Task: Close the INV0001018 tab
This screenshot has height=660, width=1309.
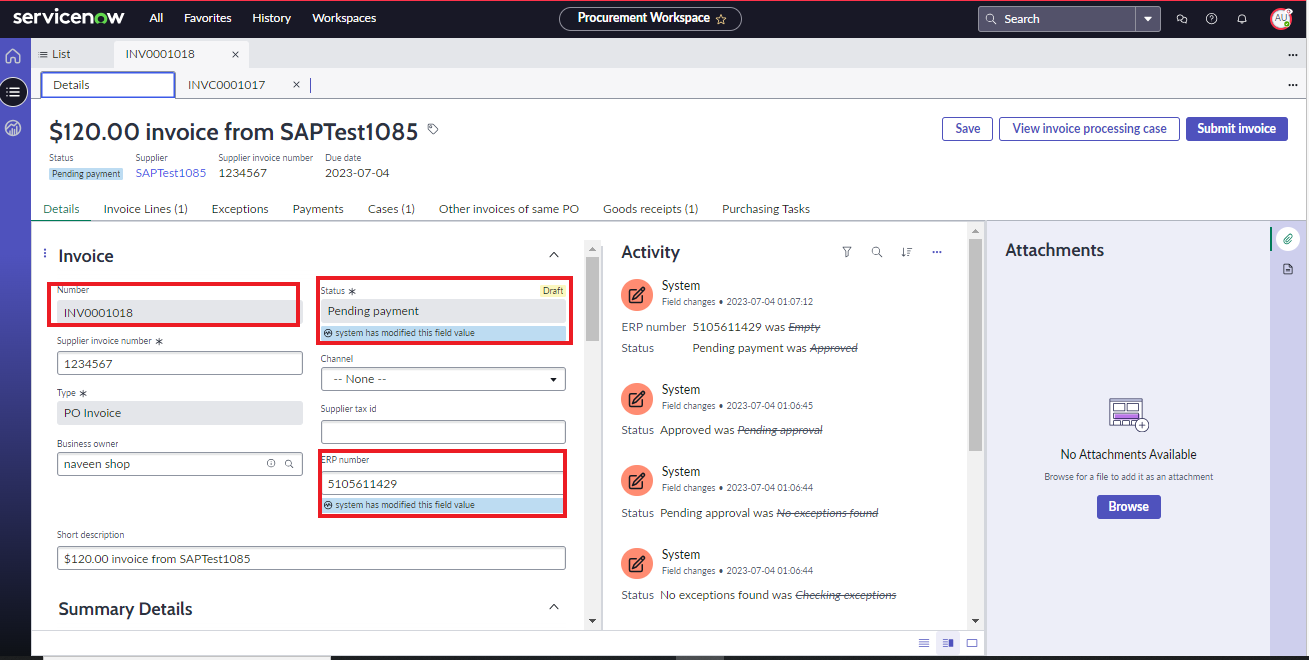Action: (x=235, y=54)
